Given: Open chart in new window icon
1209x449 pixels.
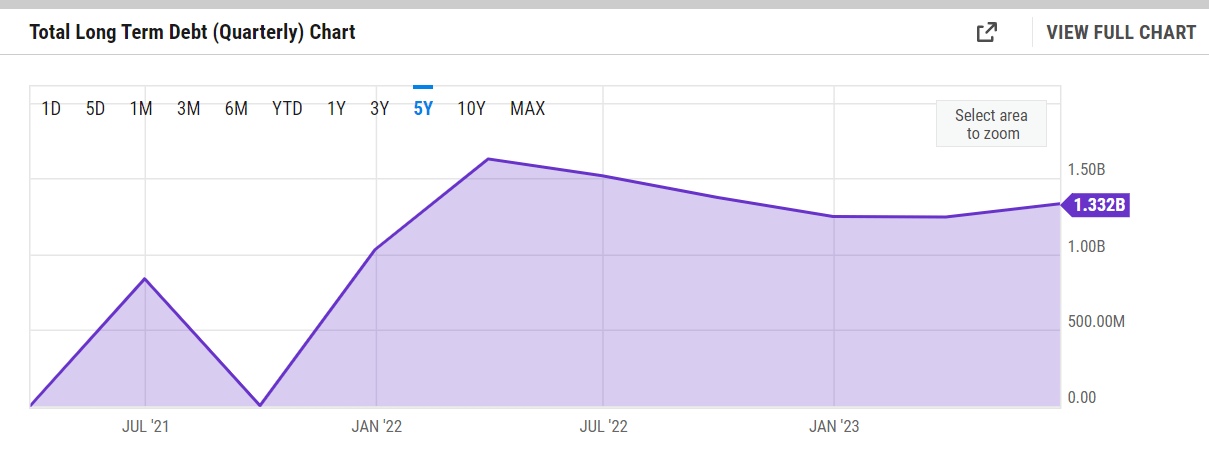Looking at the screenshot, I should [986, 32].
